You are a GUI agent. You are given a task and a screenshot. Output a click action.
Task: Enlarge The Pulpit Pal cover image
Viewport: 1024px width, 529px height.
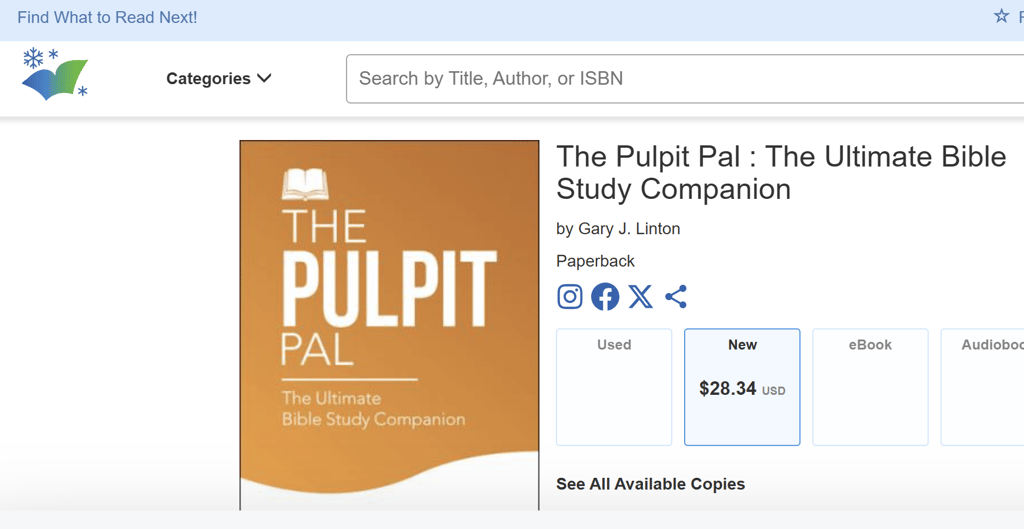(x=389, y=325)
